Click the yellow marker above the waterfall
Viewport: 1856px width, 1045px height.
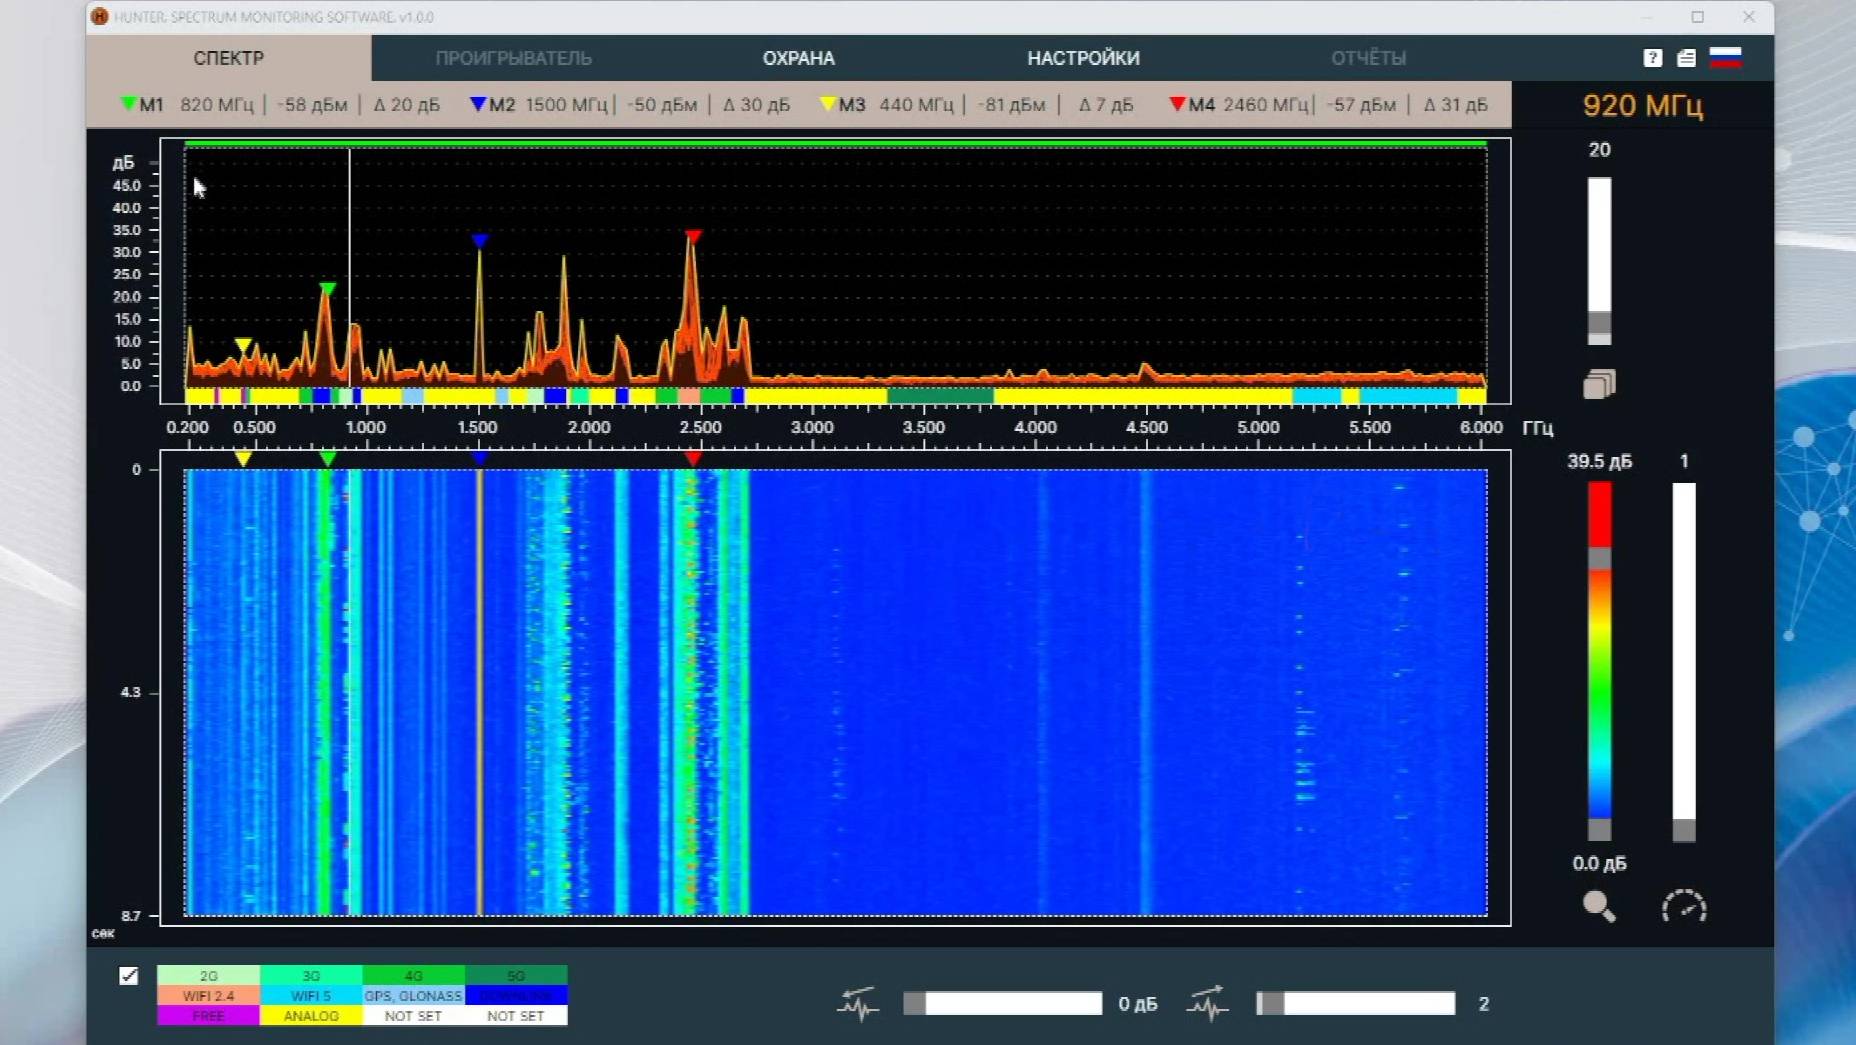pyautogui.click(x=243, y=459)
